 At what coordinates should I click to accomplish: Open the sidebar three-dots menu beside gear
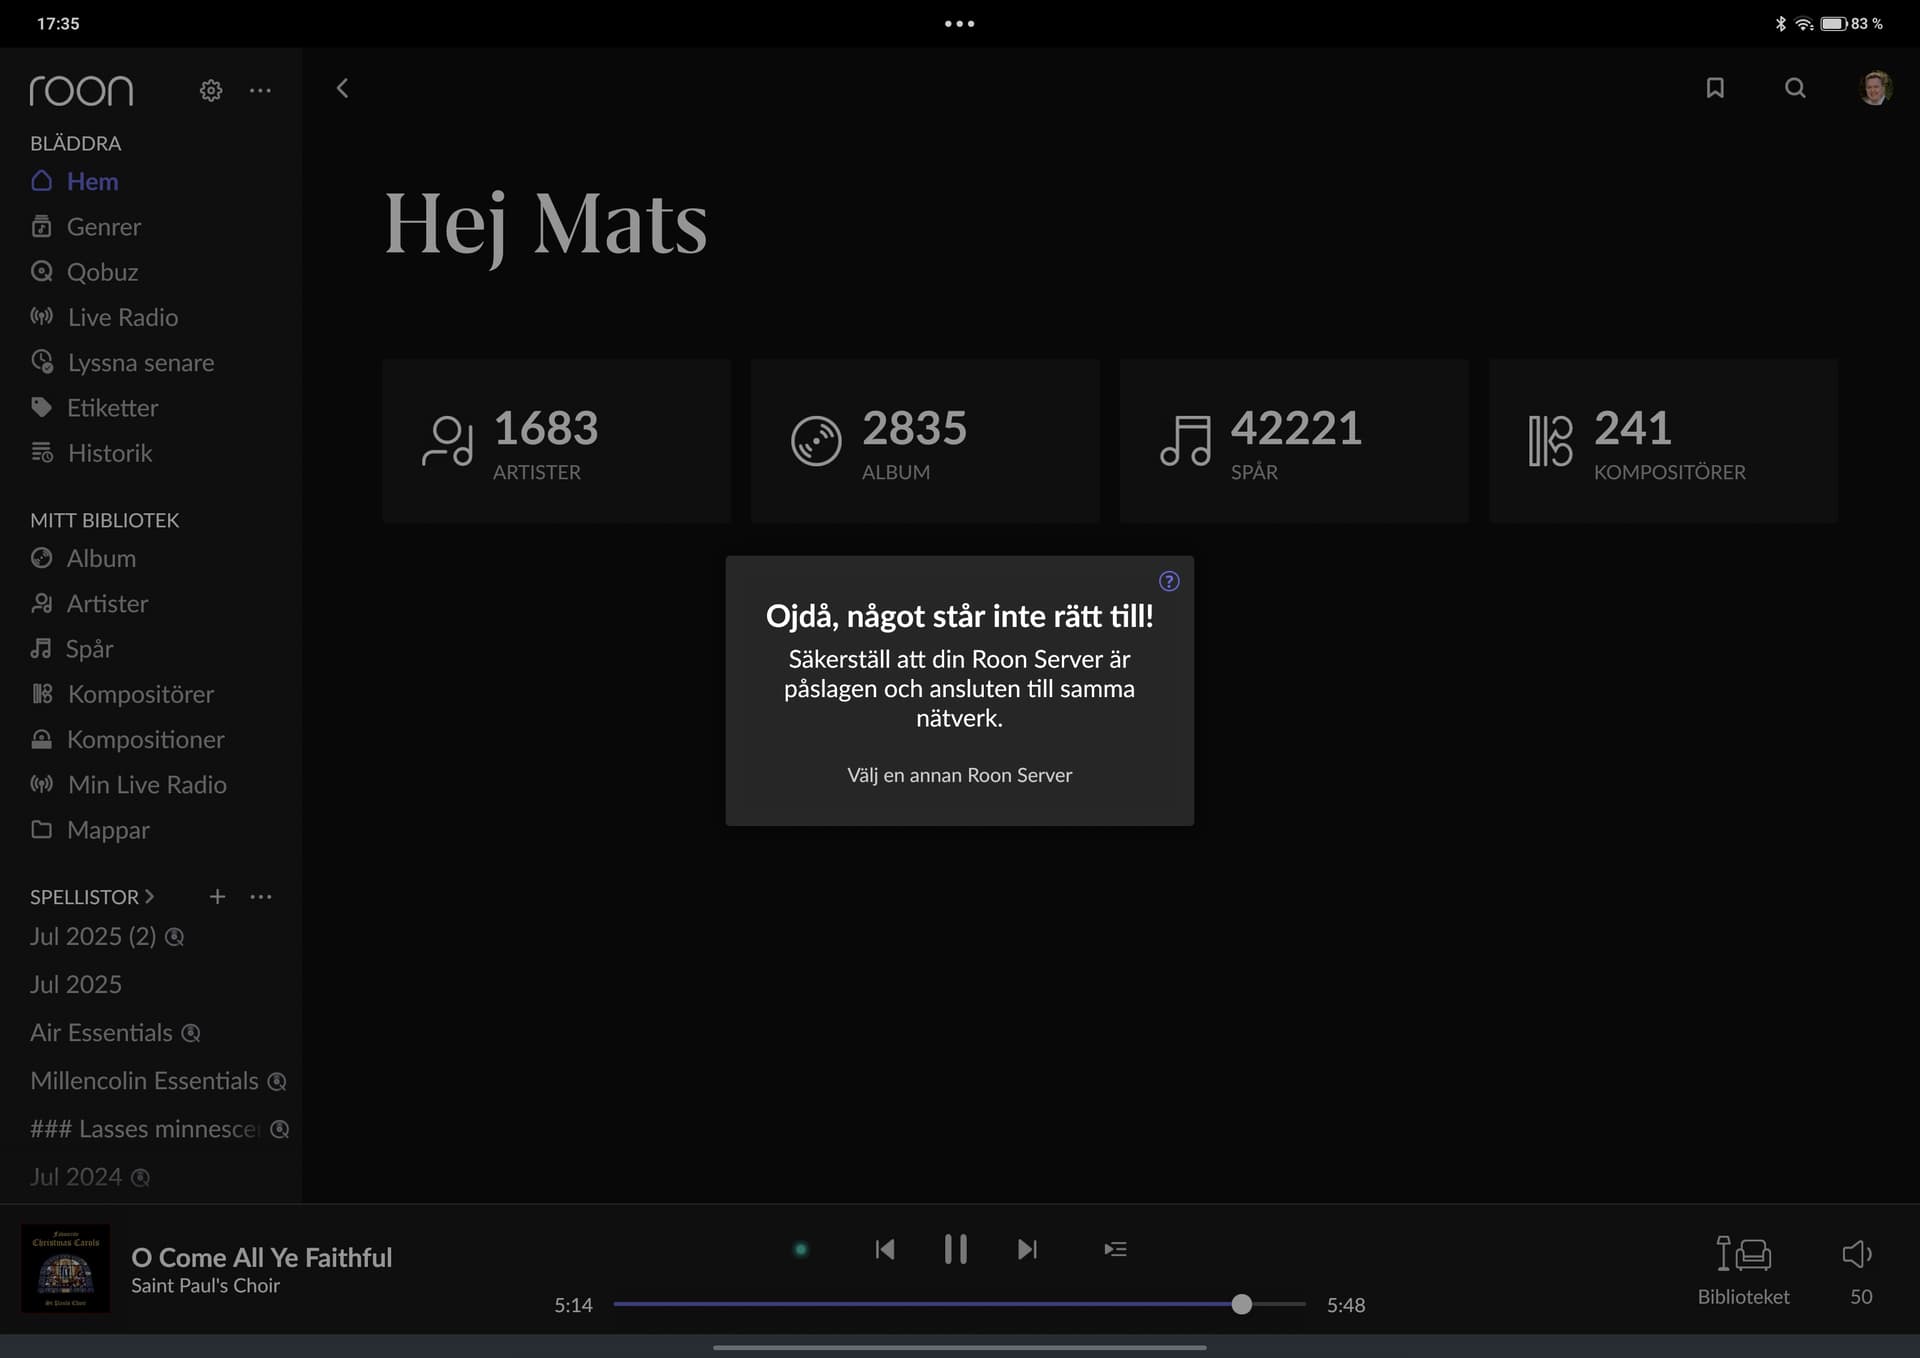pos(260,90)
